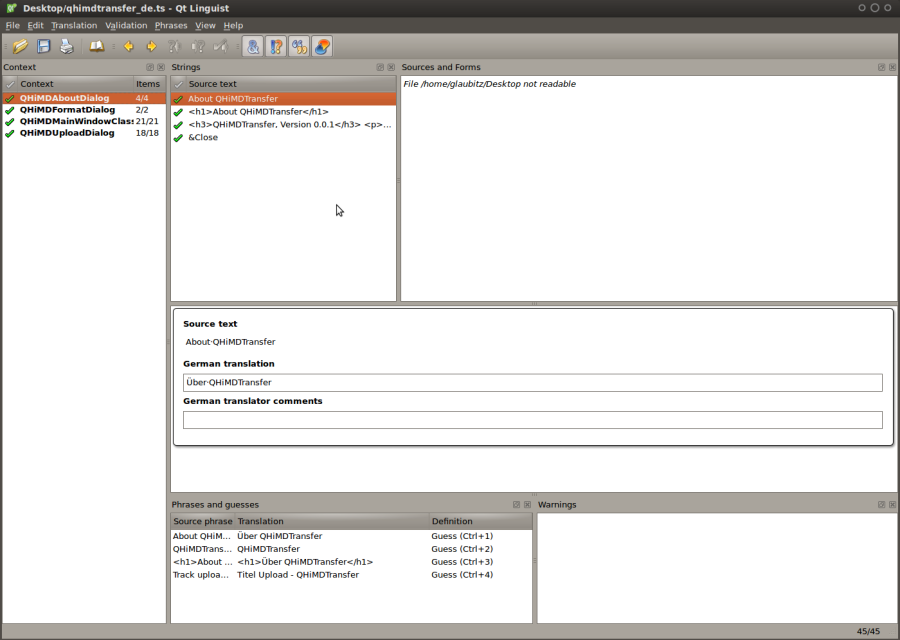Viewport: 900px width, 640px height.
Task: Toggle ending punctuation validation icon
Action: [276, 46]
